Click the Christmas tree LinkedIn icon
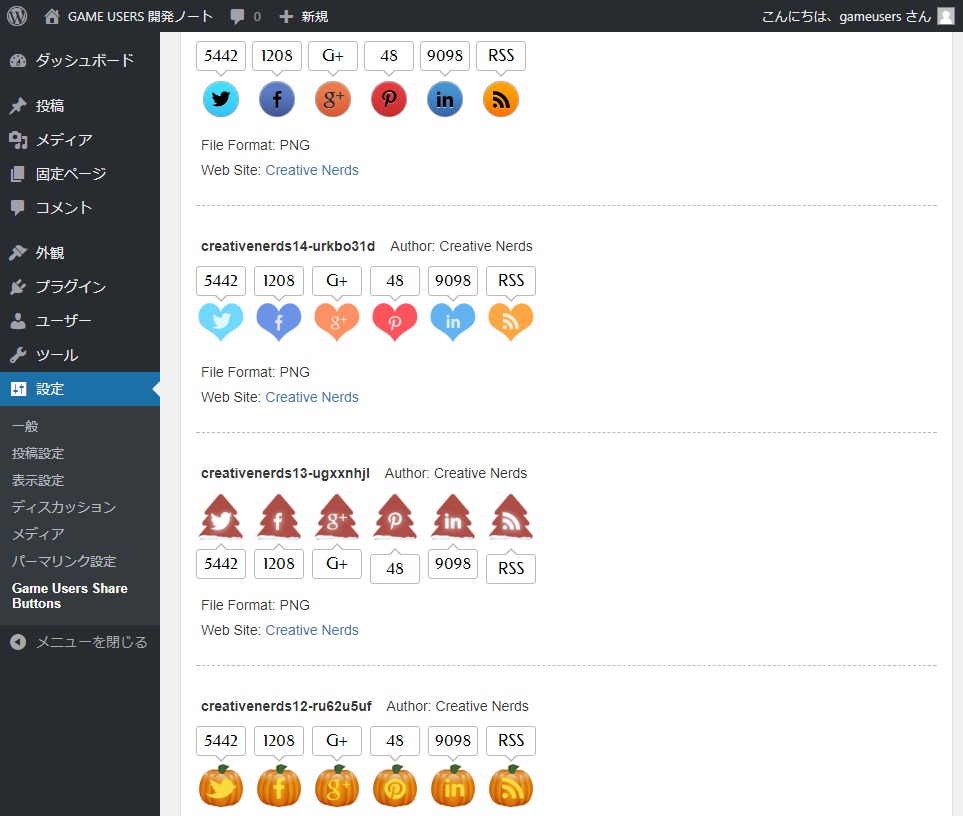Viewport: 963px width, 816px height. point(453,517)
